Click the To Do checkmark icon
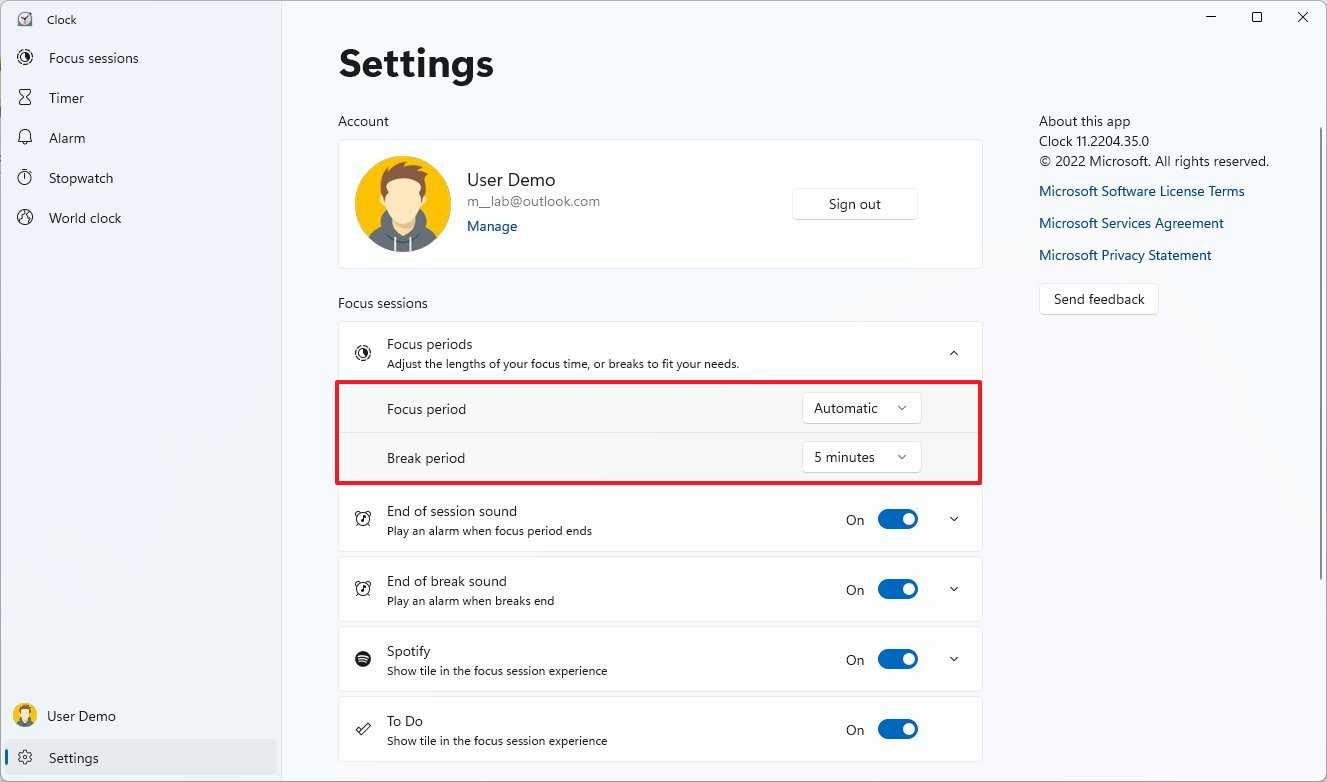 [363, 729]
